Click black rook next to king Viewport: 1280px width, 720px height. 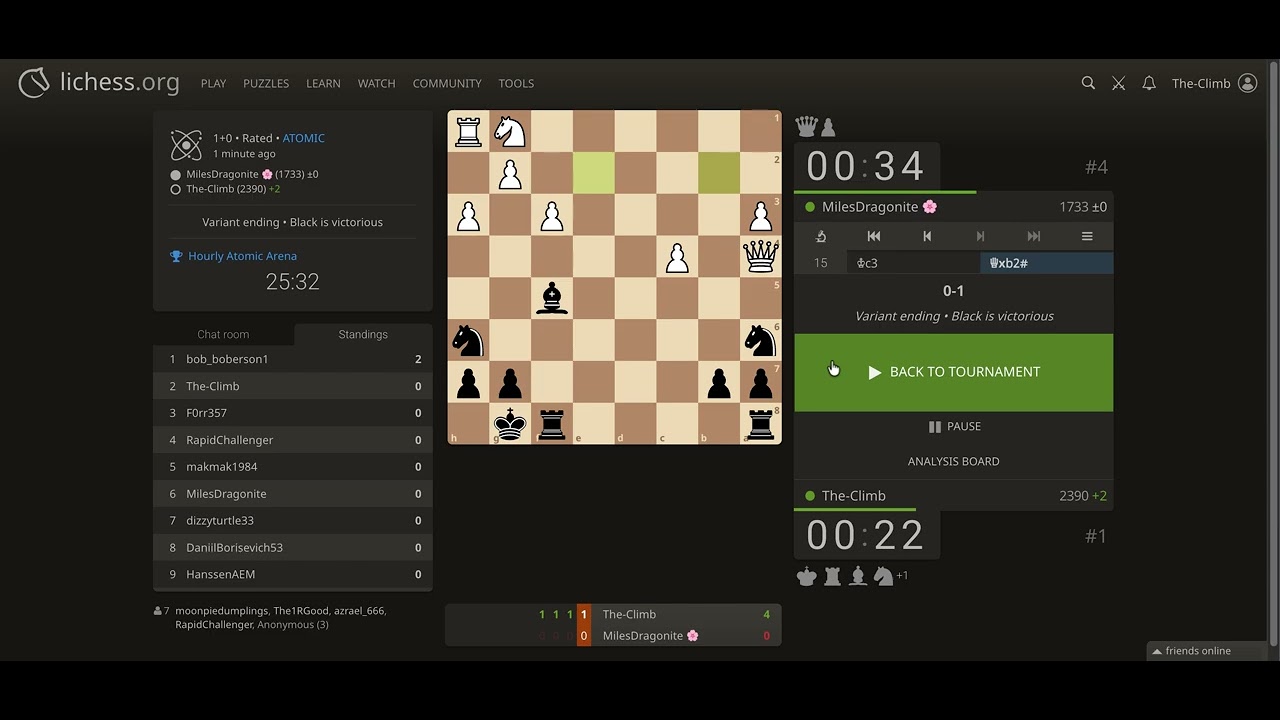[x=552, y=424]
